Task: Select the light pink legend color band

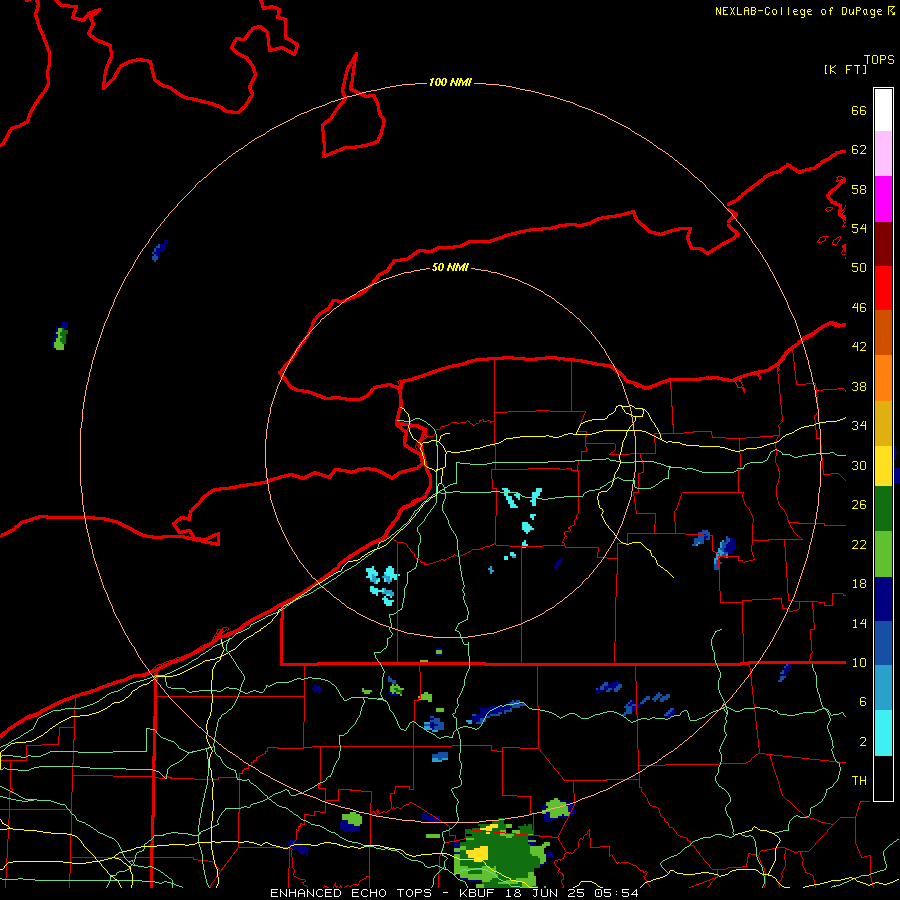Action: pyautogui.click(x=883, y=154)
